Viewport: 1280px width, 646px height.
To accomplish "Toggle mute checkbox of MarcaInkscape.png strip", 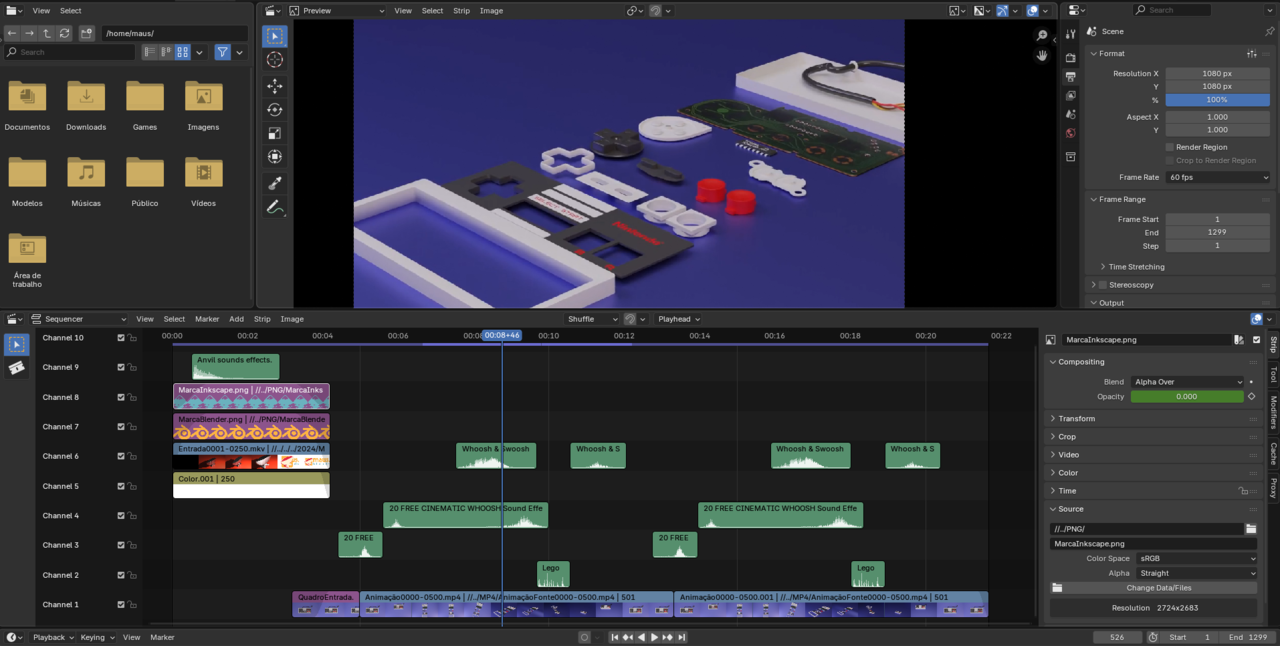I will [x=1257, y=340].
